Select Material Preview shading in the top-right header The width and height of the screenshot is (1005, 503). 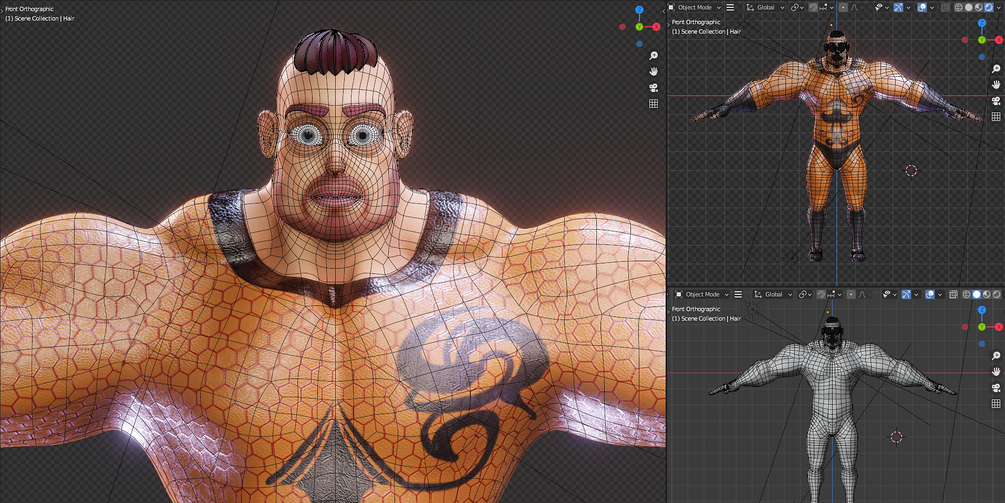coord(978,8)
